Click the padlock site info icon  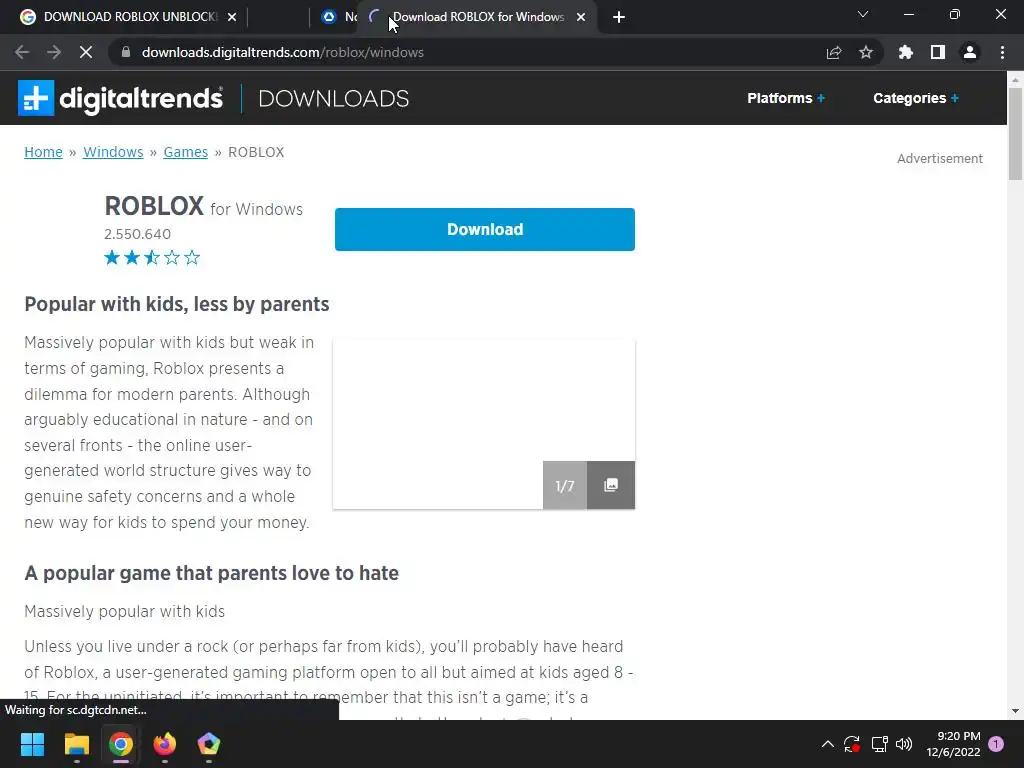[x=126, y=52]
